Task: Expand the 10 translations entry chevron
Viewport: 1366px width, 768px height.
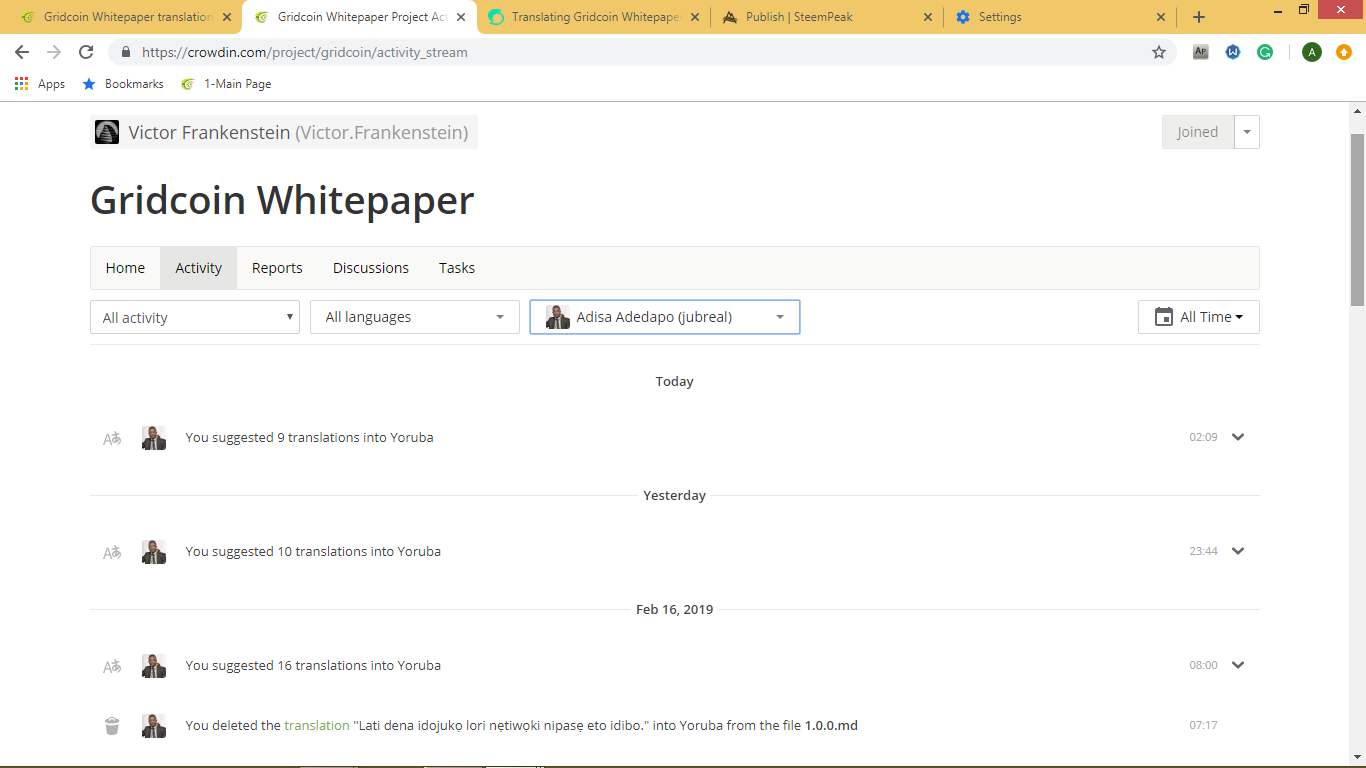Action: point(1238,551)
